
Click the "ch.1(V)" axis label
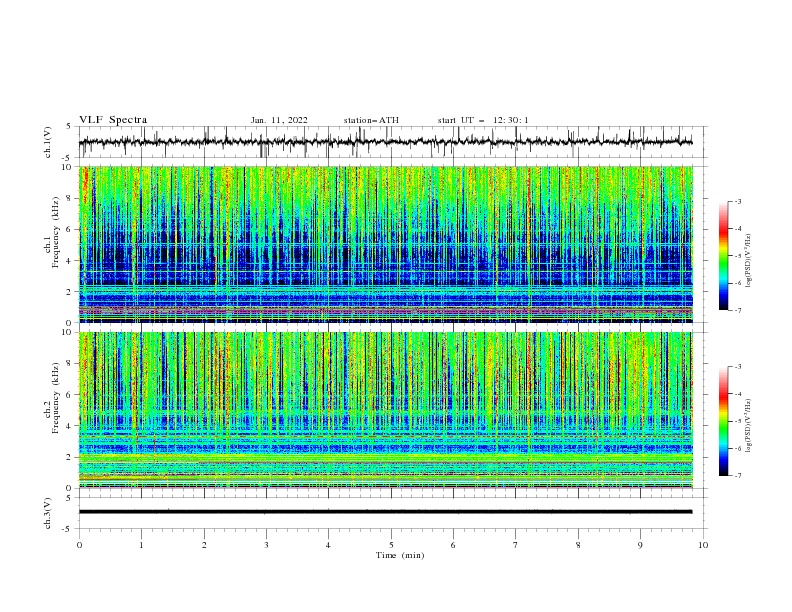tap(48, 142)
